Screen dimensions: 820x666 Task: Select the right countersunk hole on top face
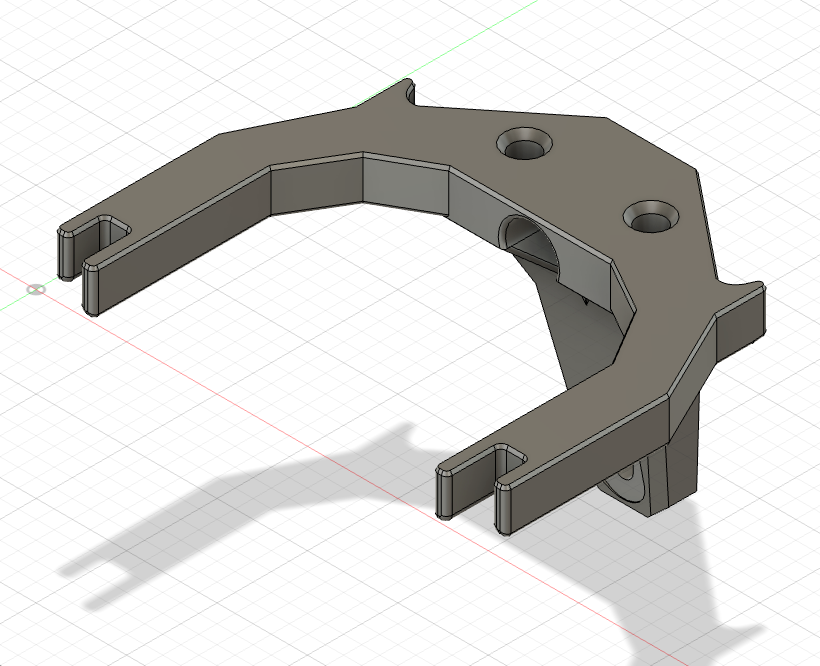pyautogui.click(x=650, y=216)
